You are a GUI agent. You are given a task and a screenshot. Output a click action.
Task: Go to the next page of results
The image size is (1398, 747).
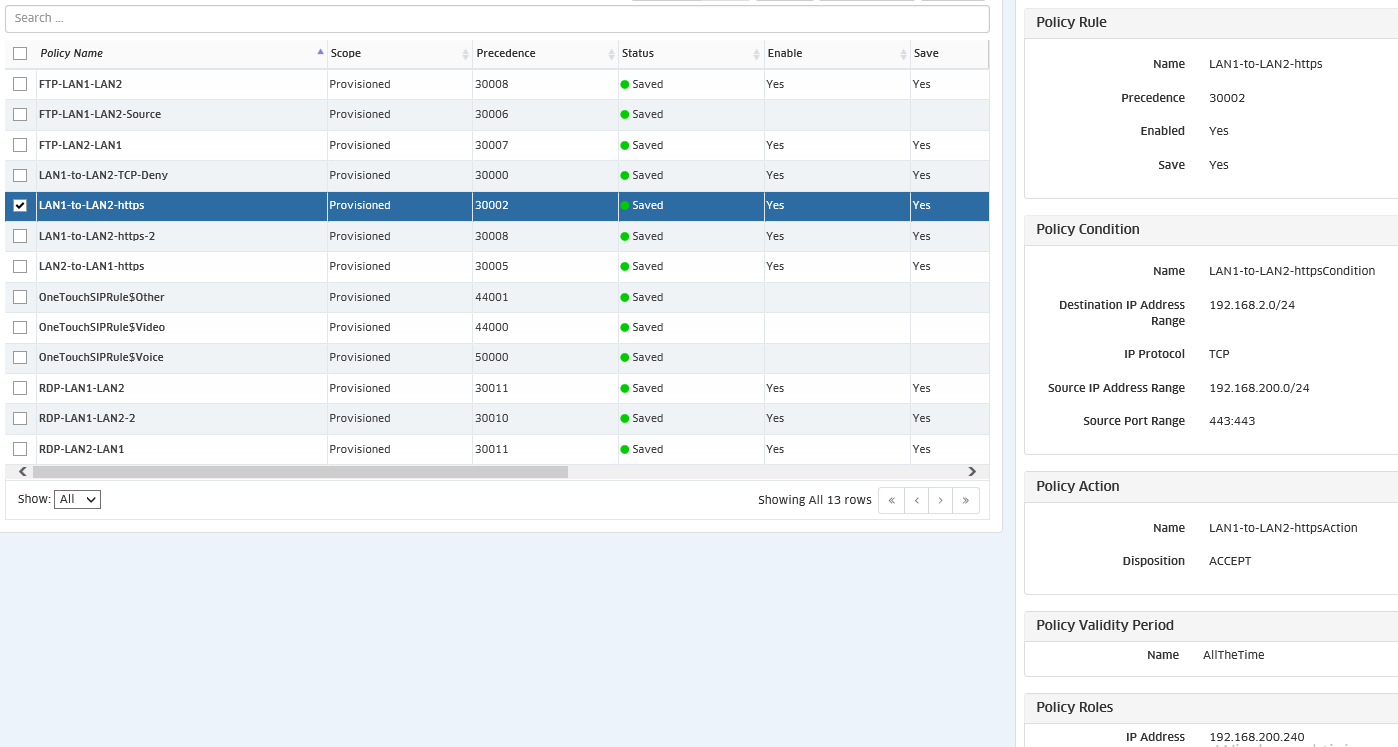point(941,500)
